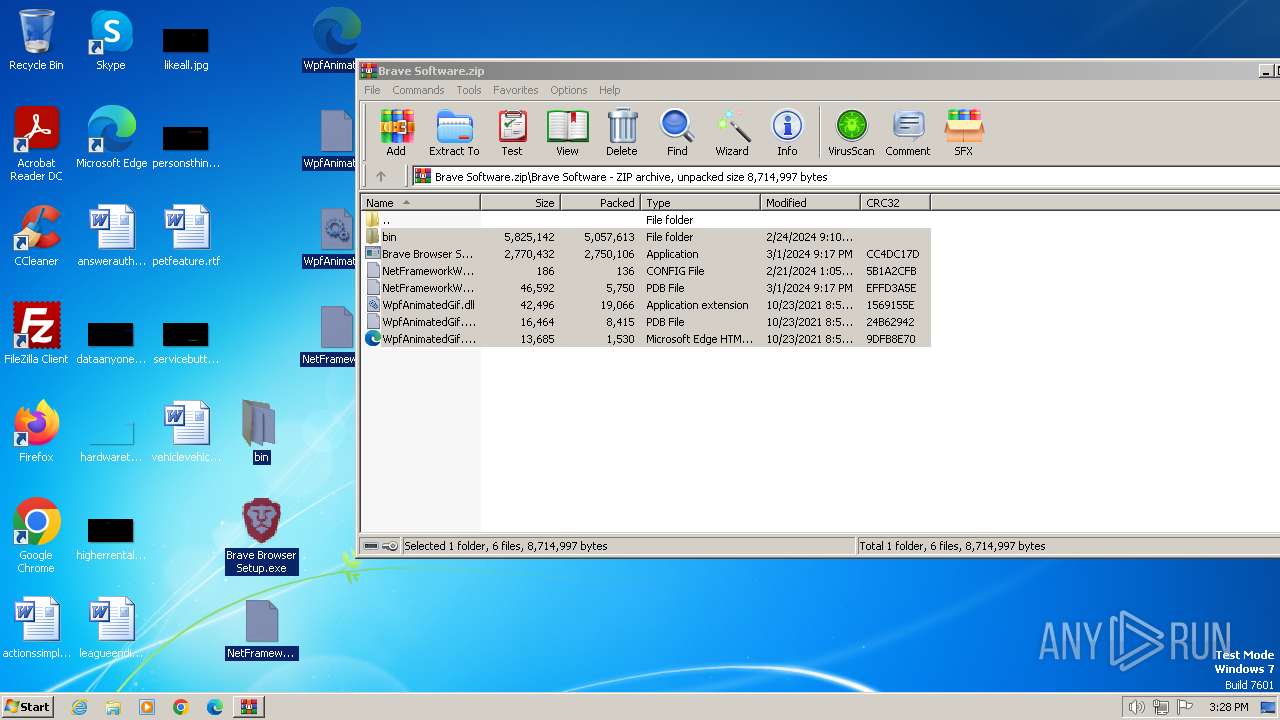
Task: Select the likeall.jpg desktop file
Action: tap(186, 46)
